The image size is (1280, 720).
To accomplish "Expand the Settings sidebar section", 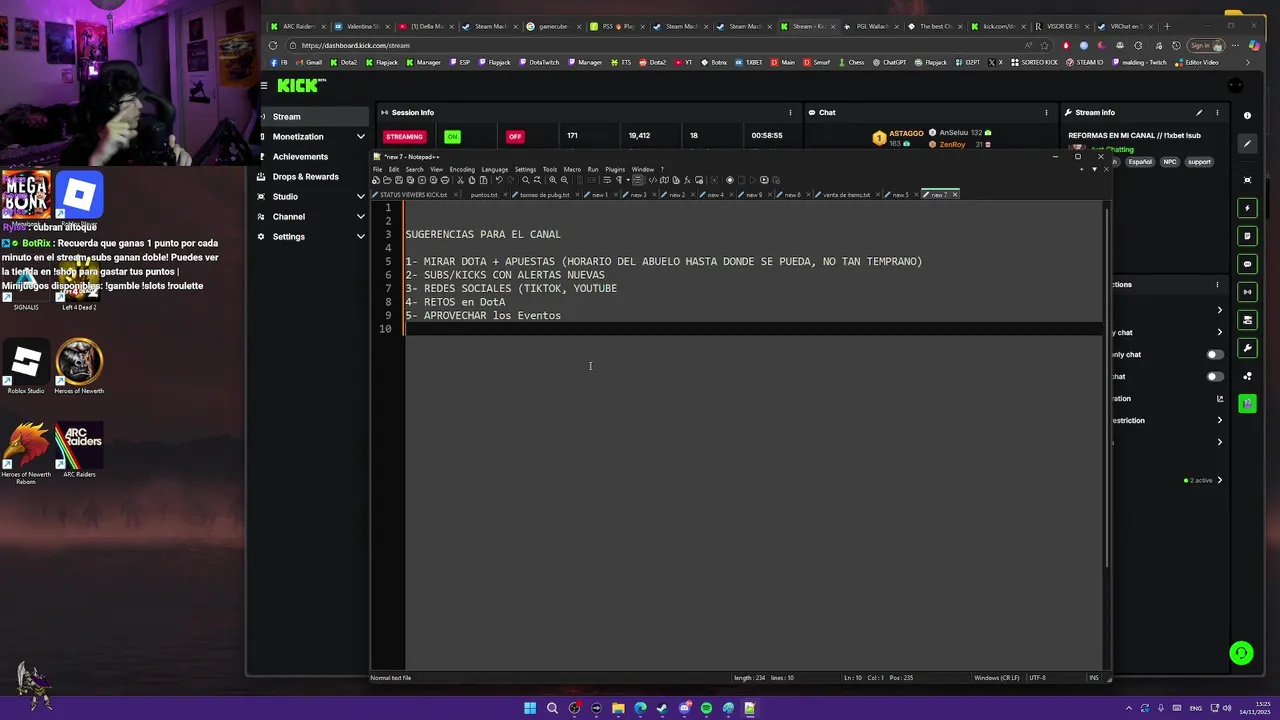I will 361,236.
